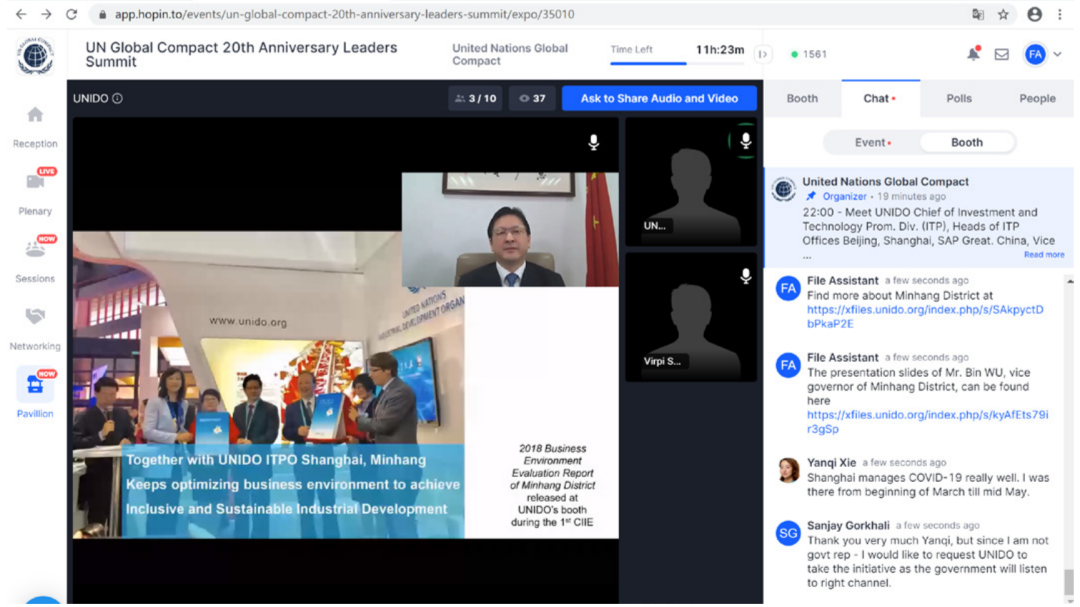Switch chat to Event channel
Screen dimensions: 1080x607
coord(872,143)
